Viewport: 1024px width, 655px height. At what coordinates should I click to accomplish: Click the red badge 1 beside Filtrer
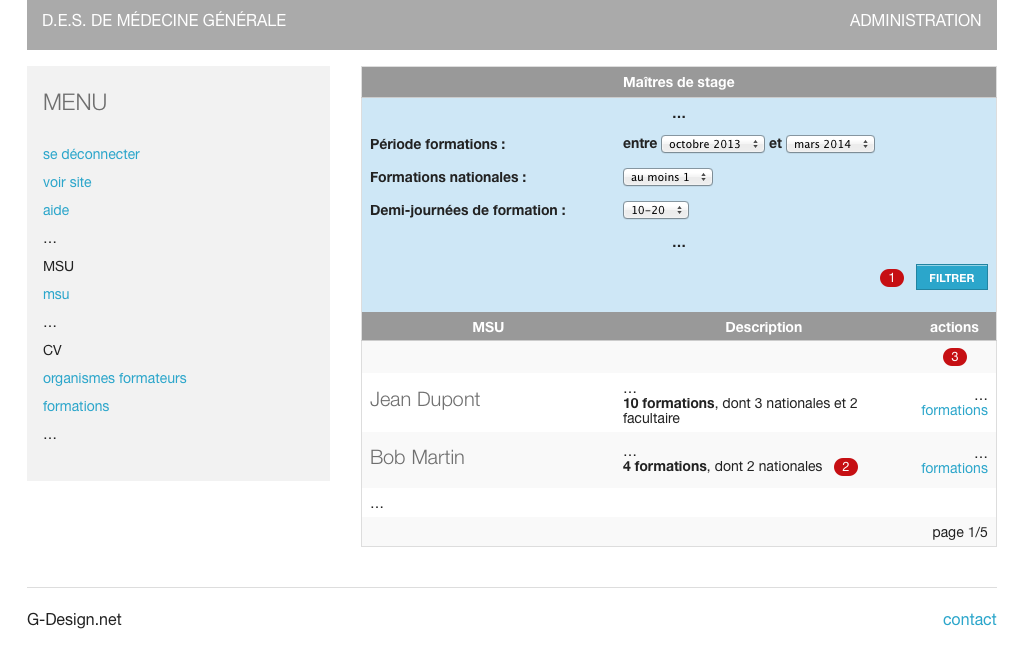coord(891,278)
